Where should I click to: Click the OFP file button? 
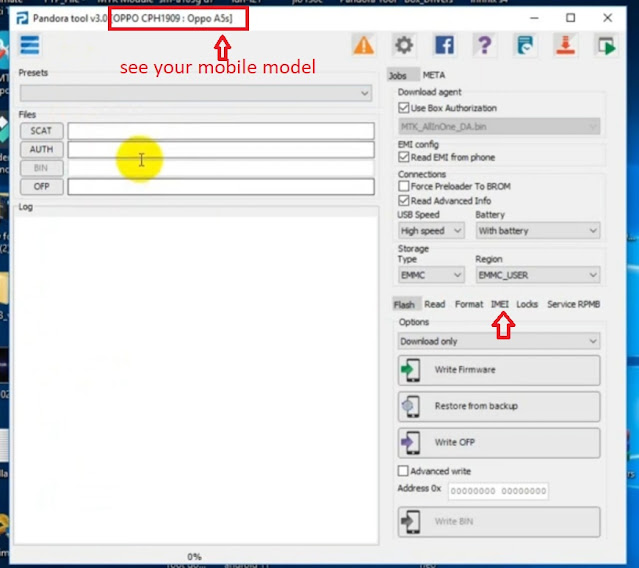42,187
